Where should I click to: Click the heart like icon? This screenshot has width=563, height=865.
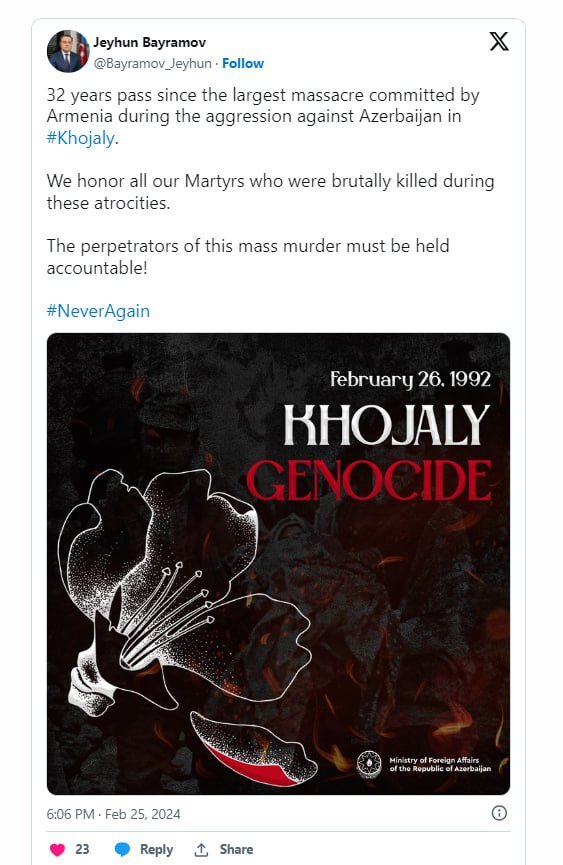pyautogui.click(x=57, y=850)
